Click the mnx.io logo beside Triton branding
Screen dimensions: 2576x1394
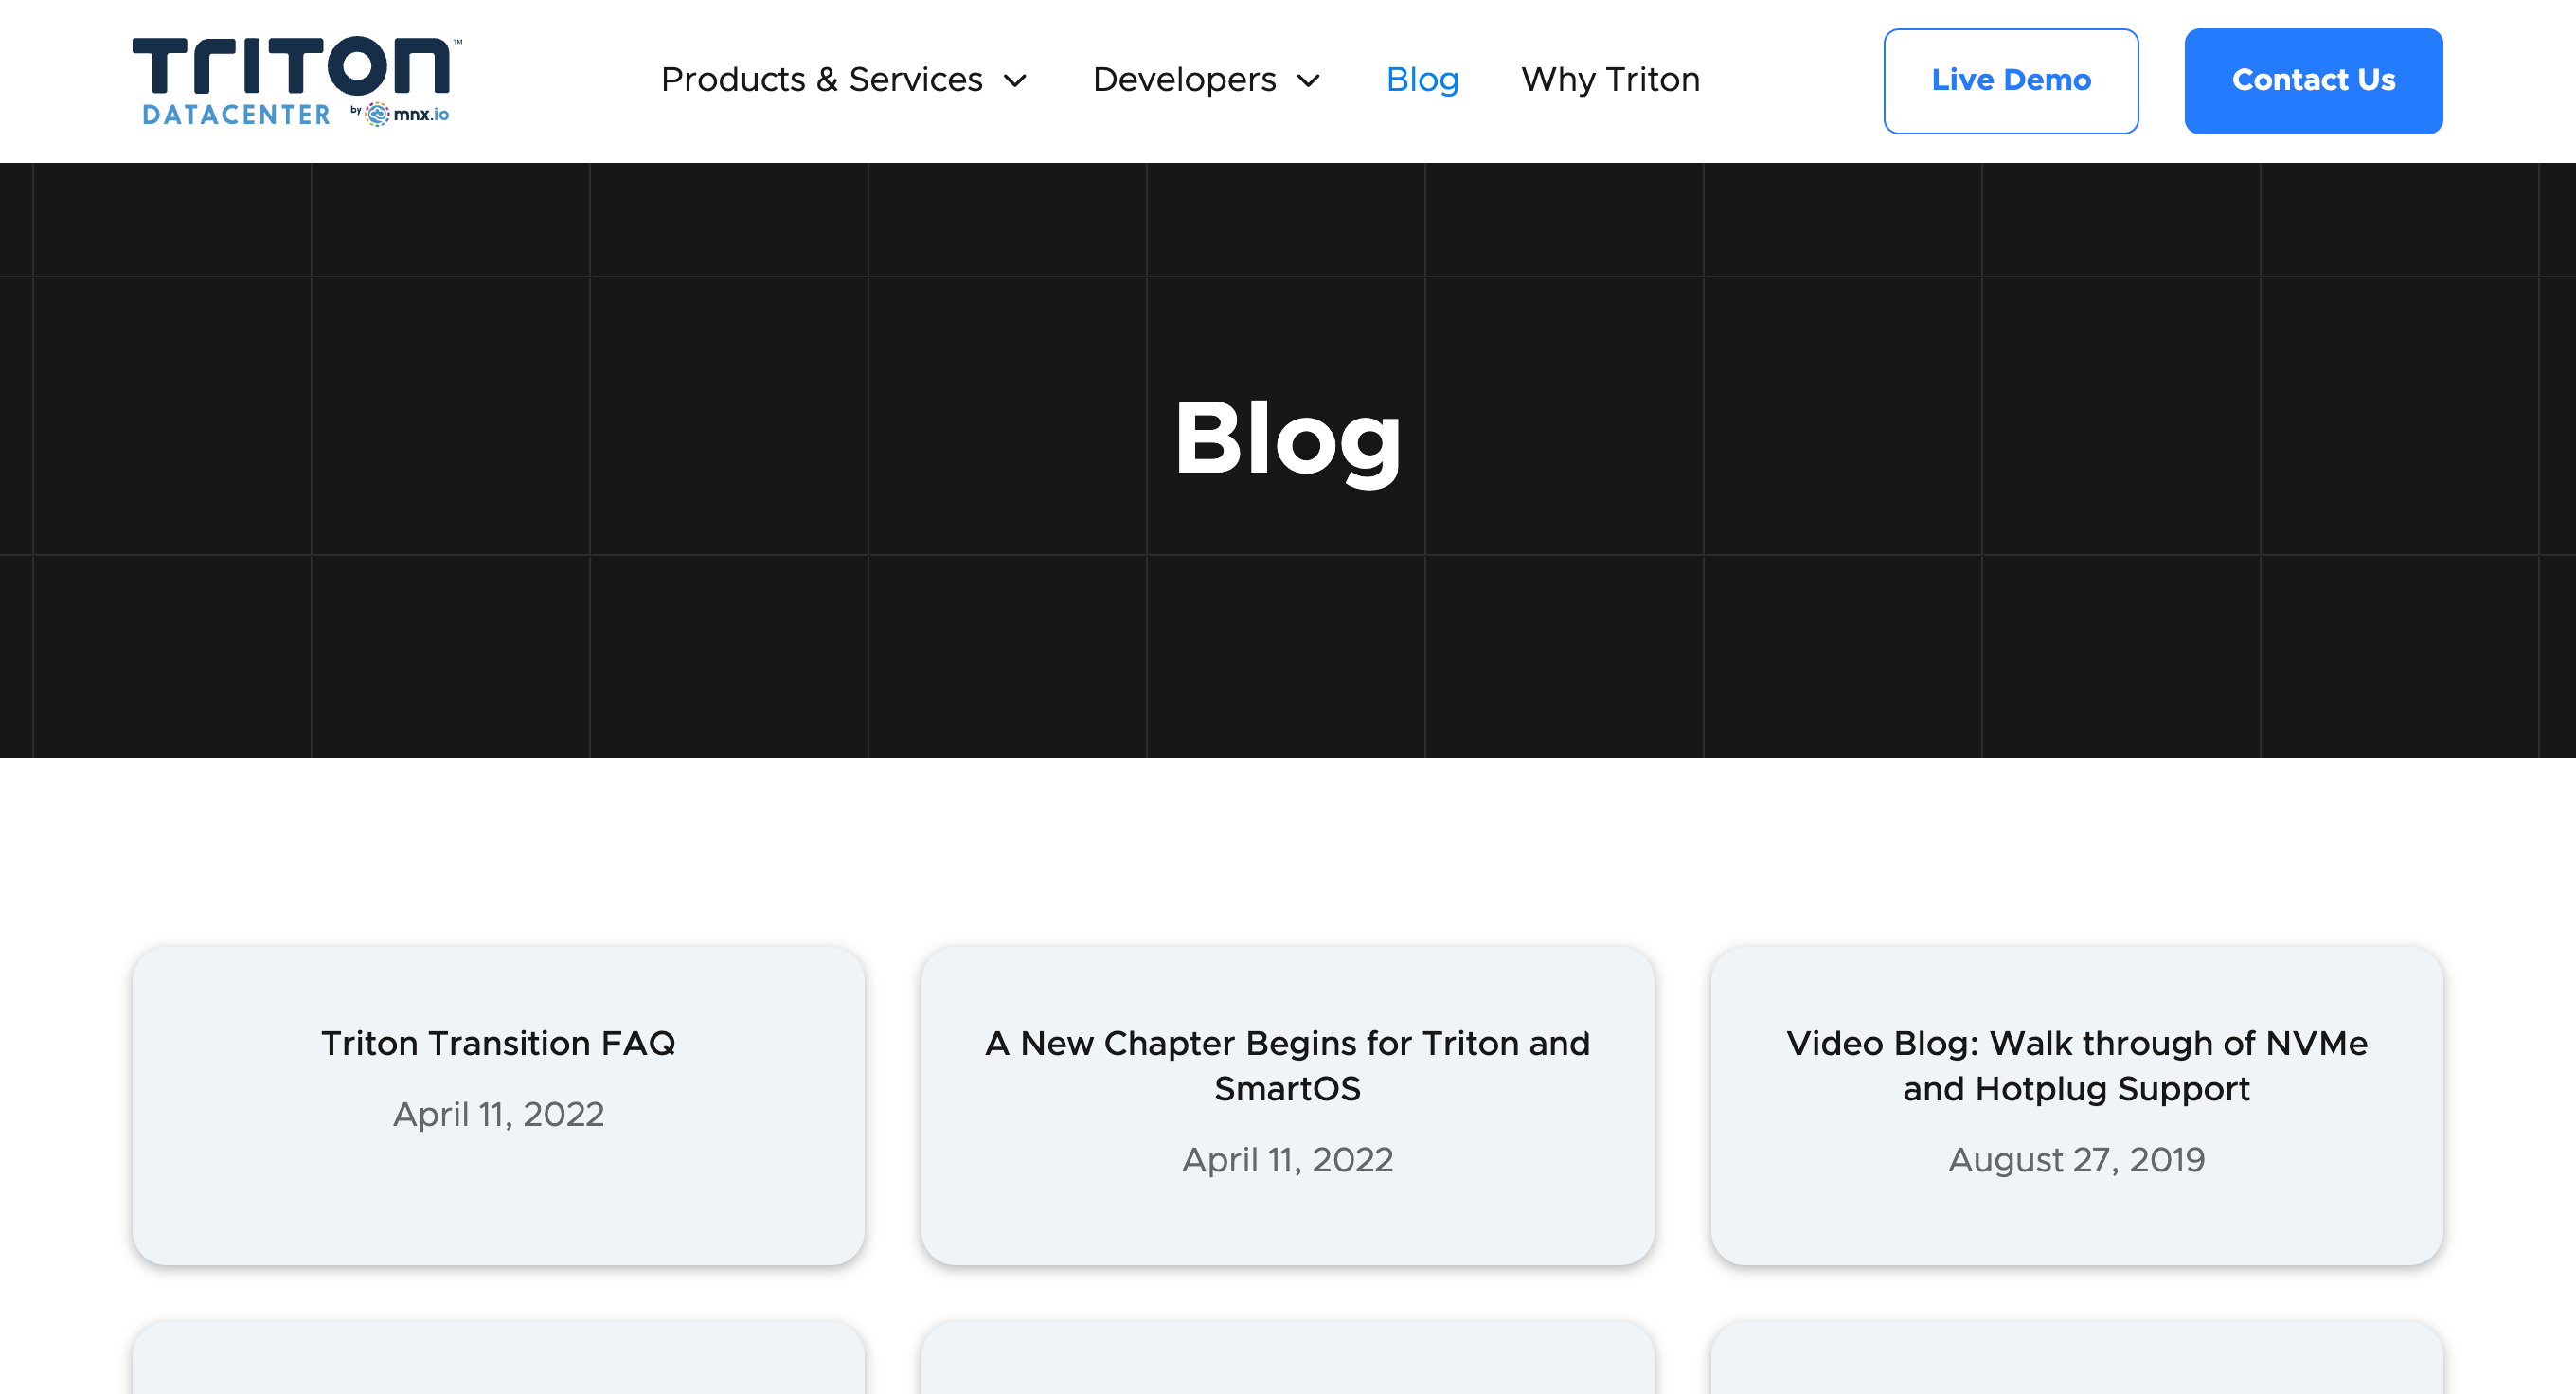409,113
